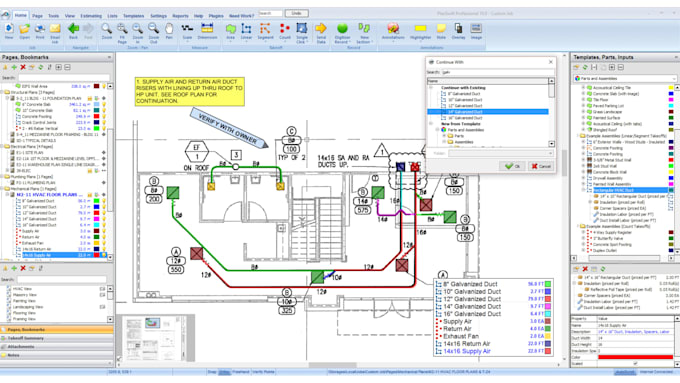Toggle light bulb for EIFS Wall Area
Screen dimensions: 680x383
pyautogui.click(x=104, y=86)
